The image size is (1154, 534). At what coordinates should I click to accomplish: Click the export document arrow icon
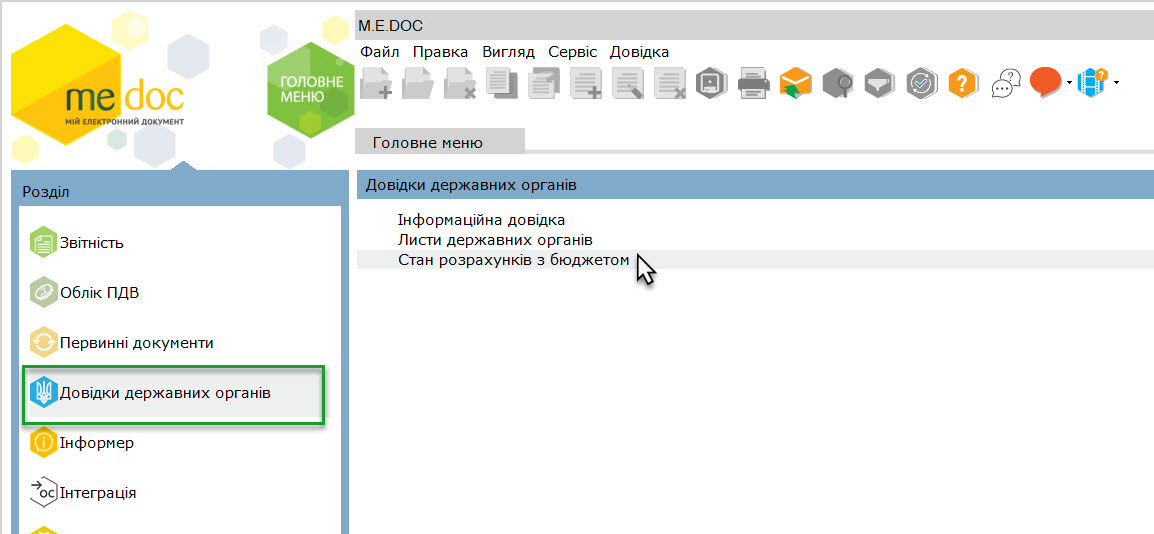click(544, 82)
